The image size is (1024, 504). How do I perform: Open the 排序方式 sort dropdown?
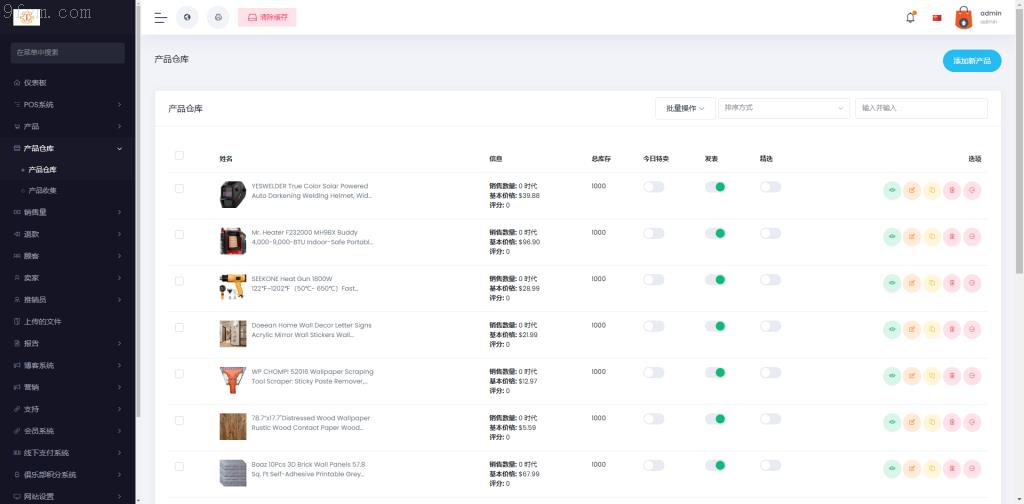783,108
